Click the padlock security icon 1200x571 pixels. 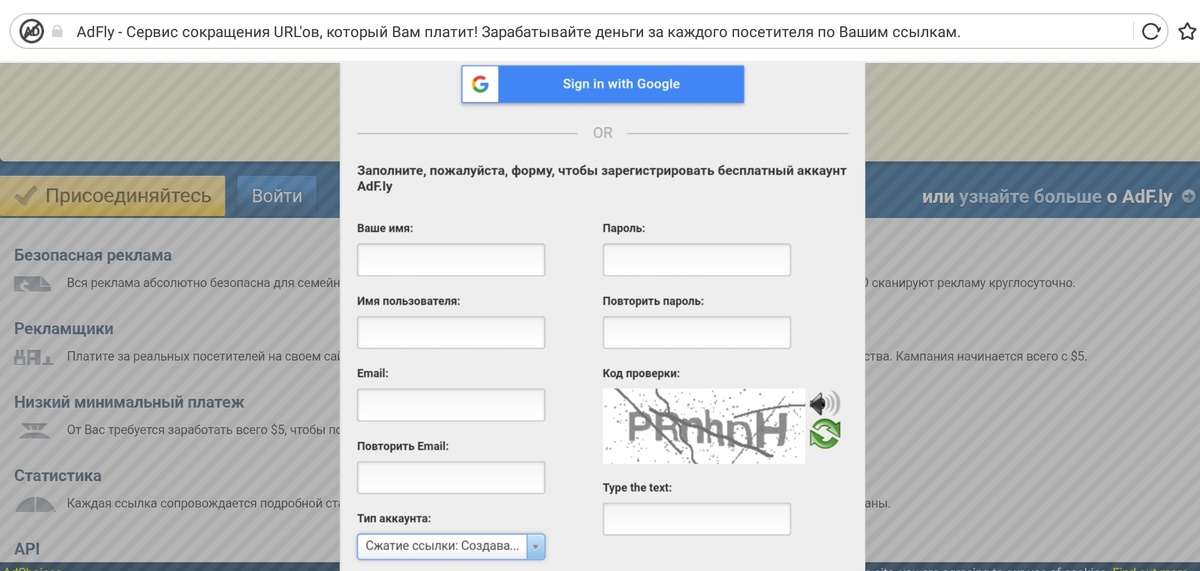[x=57, y=32]
